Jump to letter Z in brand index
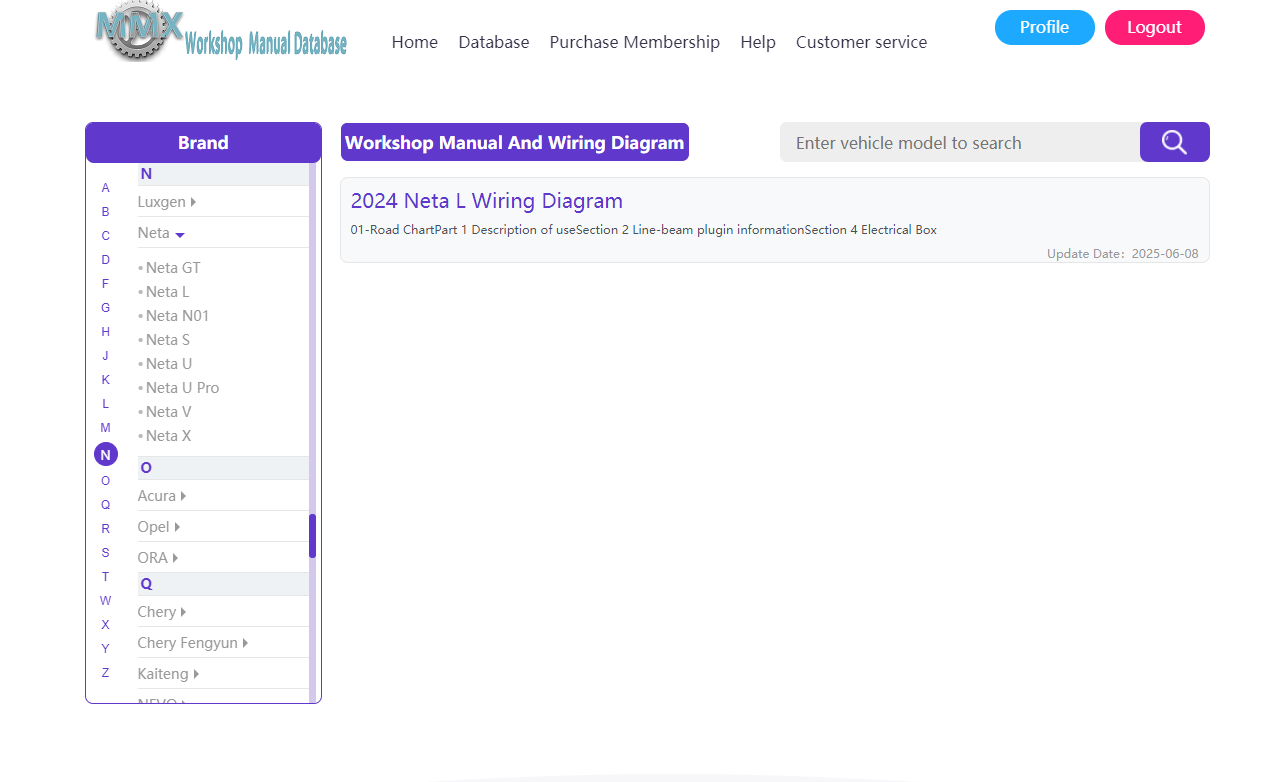Viewport: 1280px width, 782px height. pyautogui.click(x=106, y=673)
